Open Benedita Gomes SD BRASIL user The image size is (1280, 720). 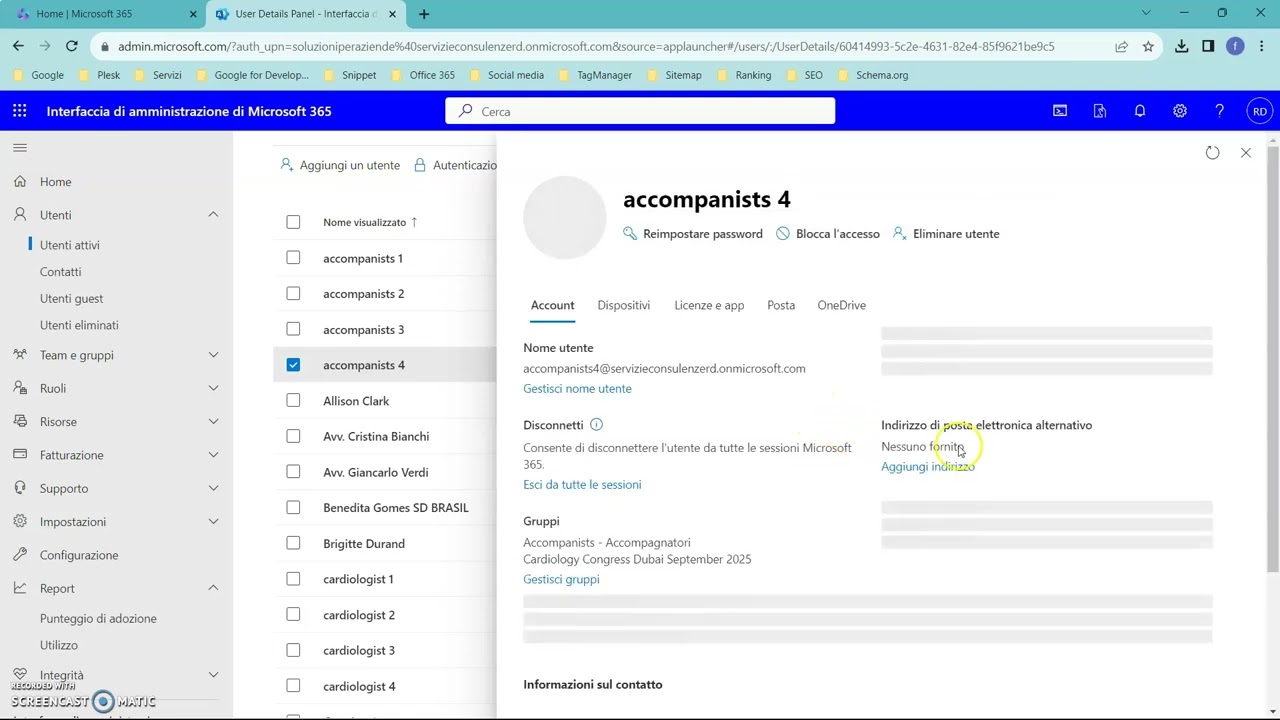click(396, 508)
